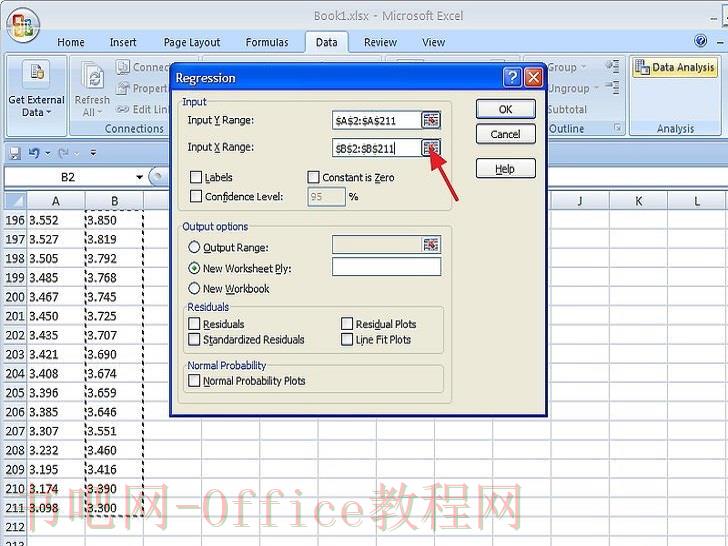Toggle the Labels checkbox
Image resolution: width=728 pixels, height=546 pixels.
196,177
